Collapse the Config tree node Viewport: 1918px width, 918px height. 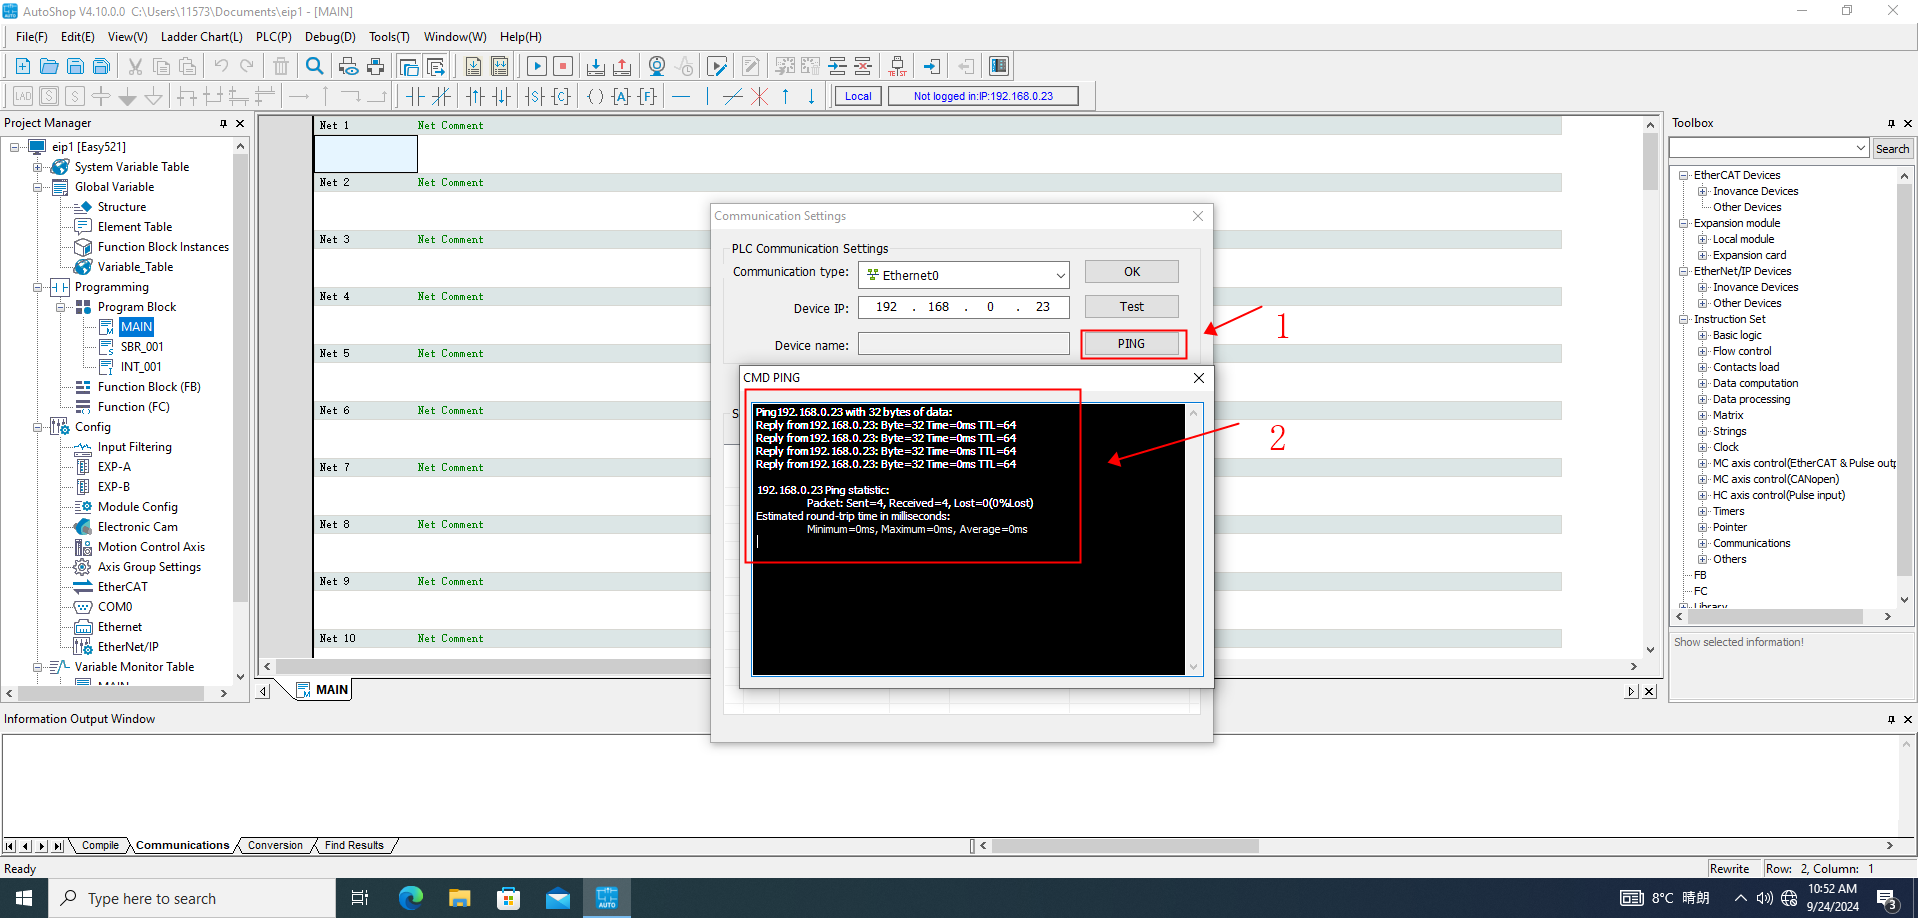[x=37, y=427]
